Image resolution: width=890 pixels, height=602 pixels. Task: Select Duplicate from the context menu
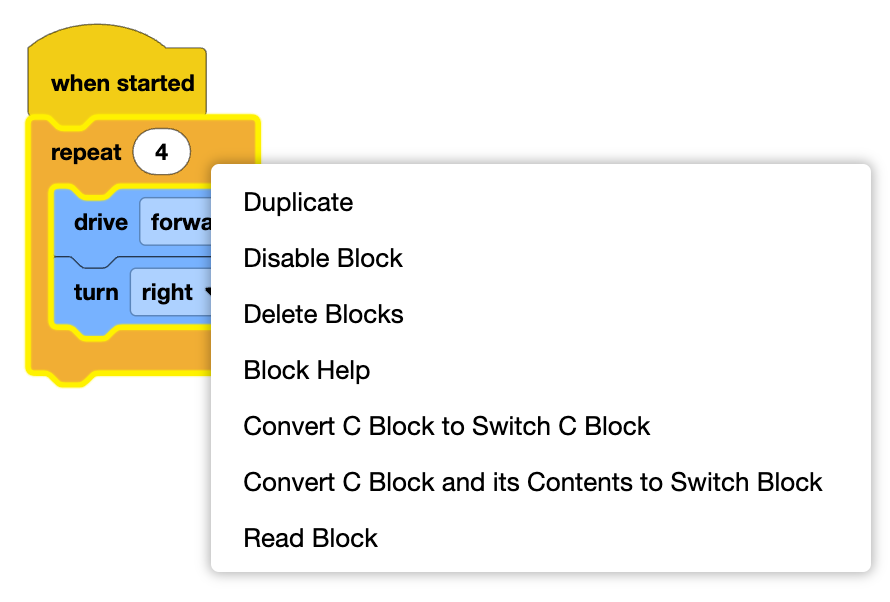tap(298, 202)
